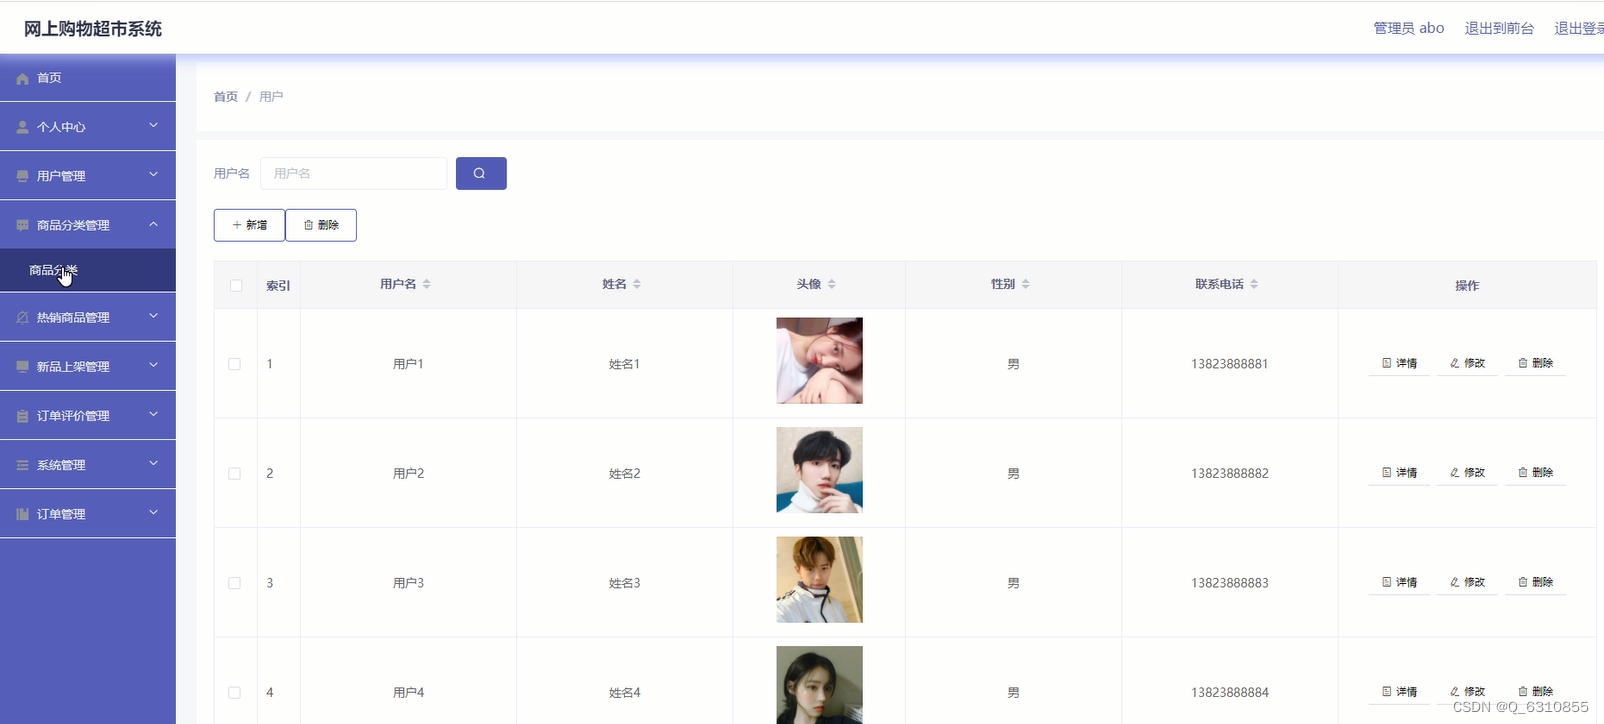Expand the 系统管理 menu chevron
This screenshot has width=1604, height=724.
153,464
